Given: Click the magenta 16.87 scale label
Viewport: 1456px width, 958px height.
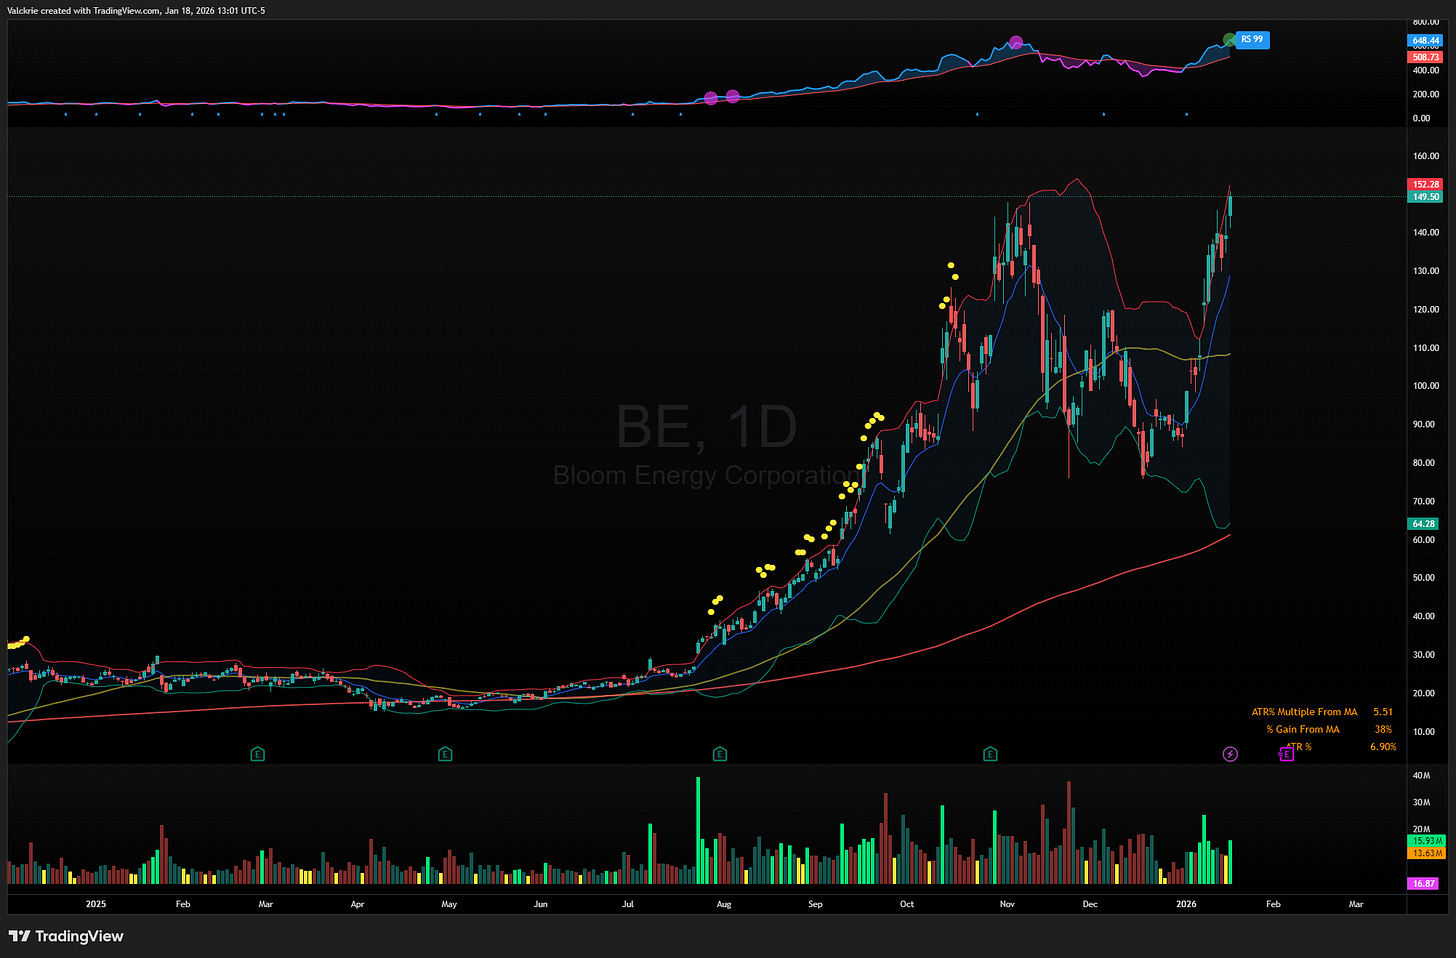Looking at the screenshot, I should click(1425, 884).
